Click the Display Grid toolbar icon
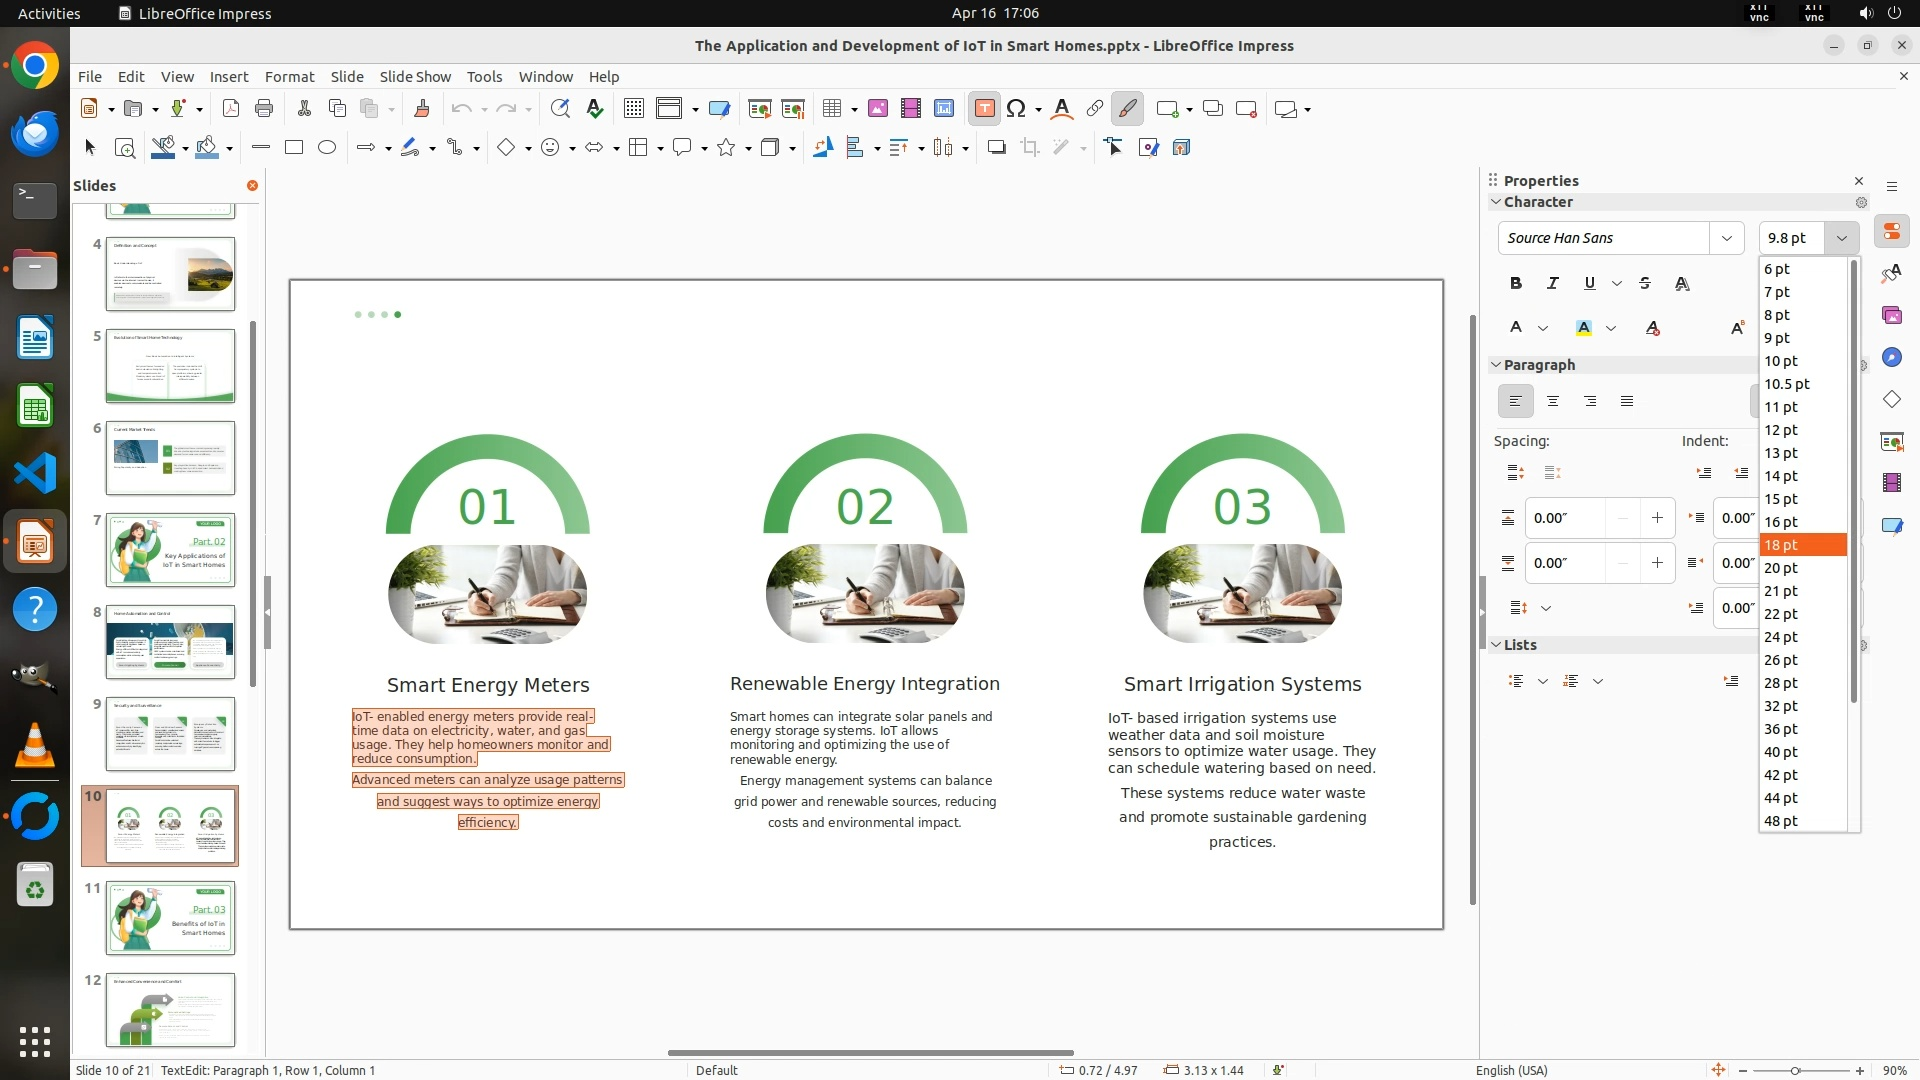 coord(633,109)
